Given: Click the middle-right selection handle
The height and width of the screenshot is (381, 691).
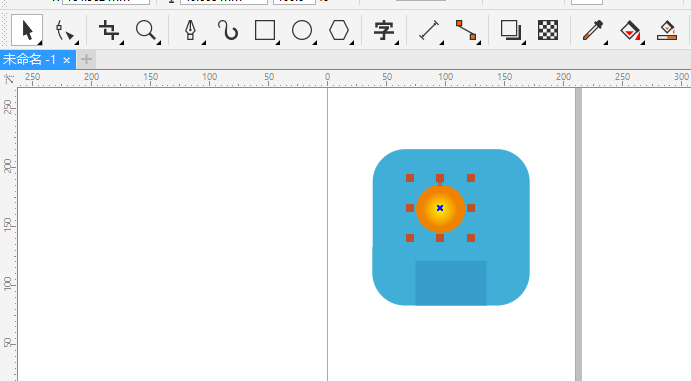Looking at the screenshot, I should coord(471,208).
